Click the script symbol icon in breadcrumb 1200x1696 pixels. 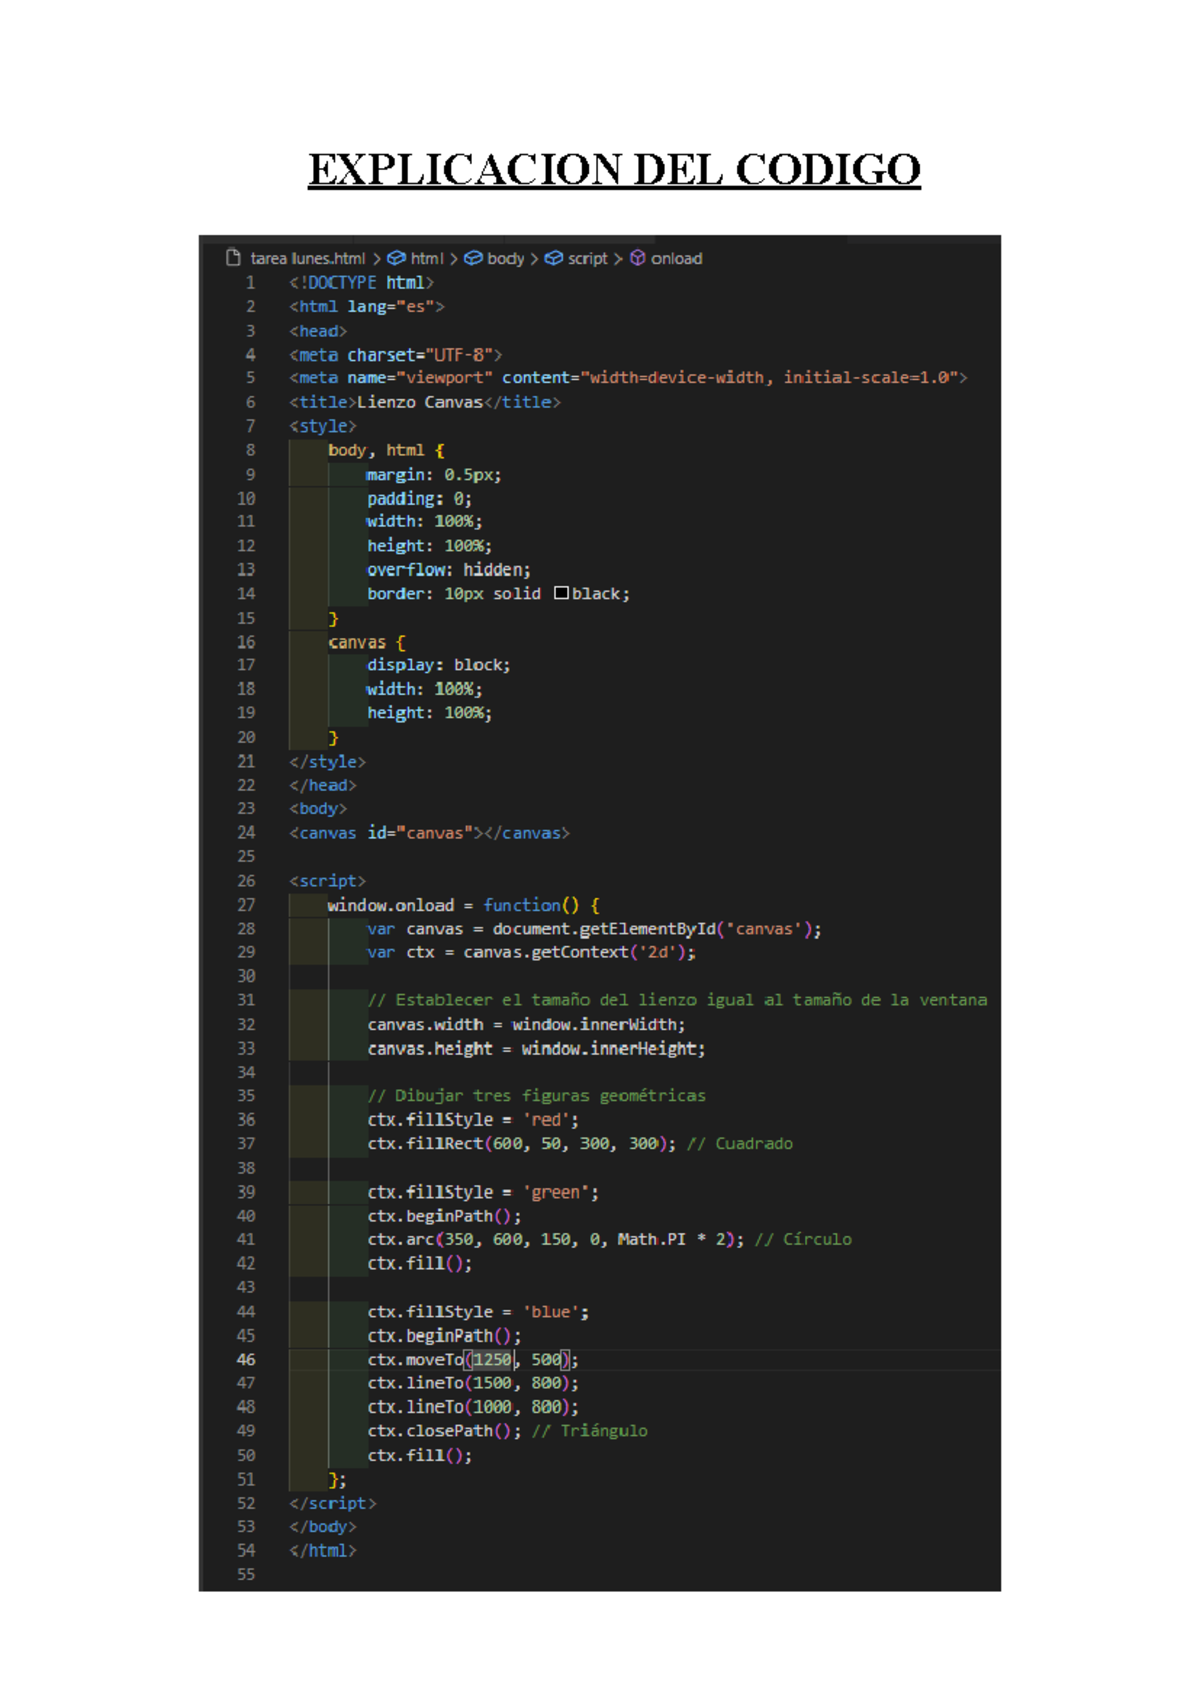click(x=553, y=258)
